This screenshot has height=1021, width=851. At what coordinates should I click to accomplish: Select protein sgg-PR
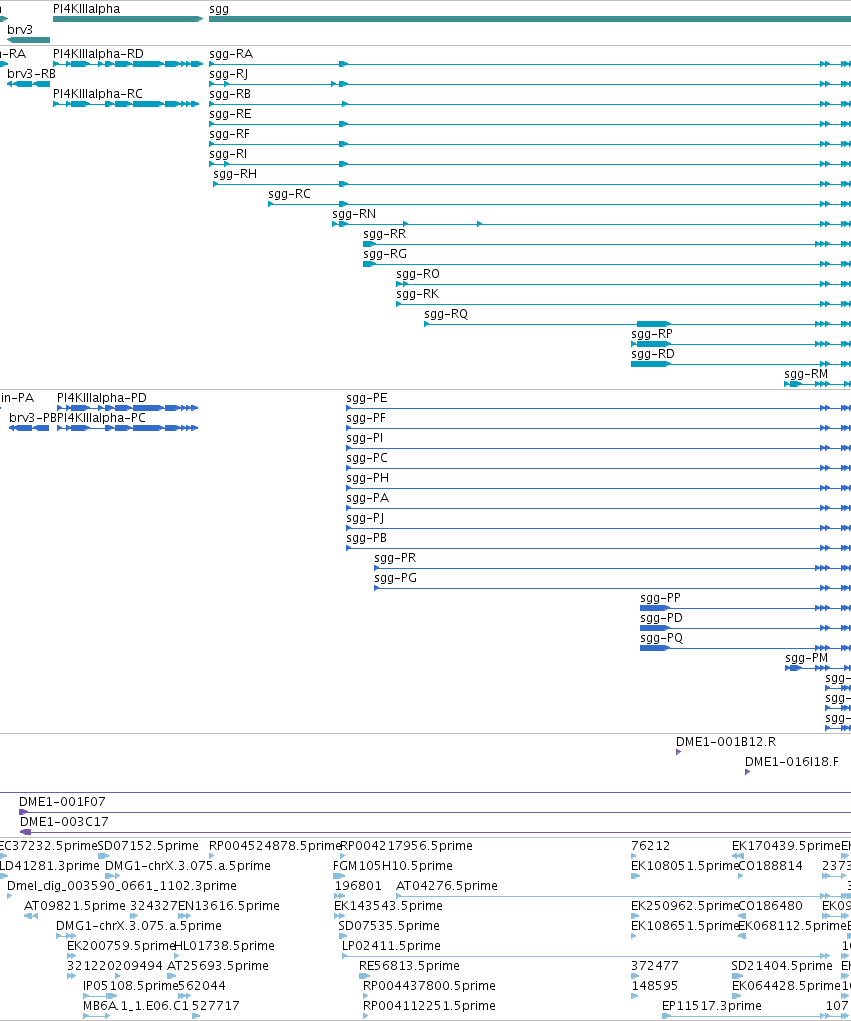point(612,568)
